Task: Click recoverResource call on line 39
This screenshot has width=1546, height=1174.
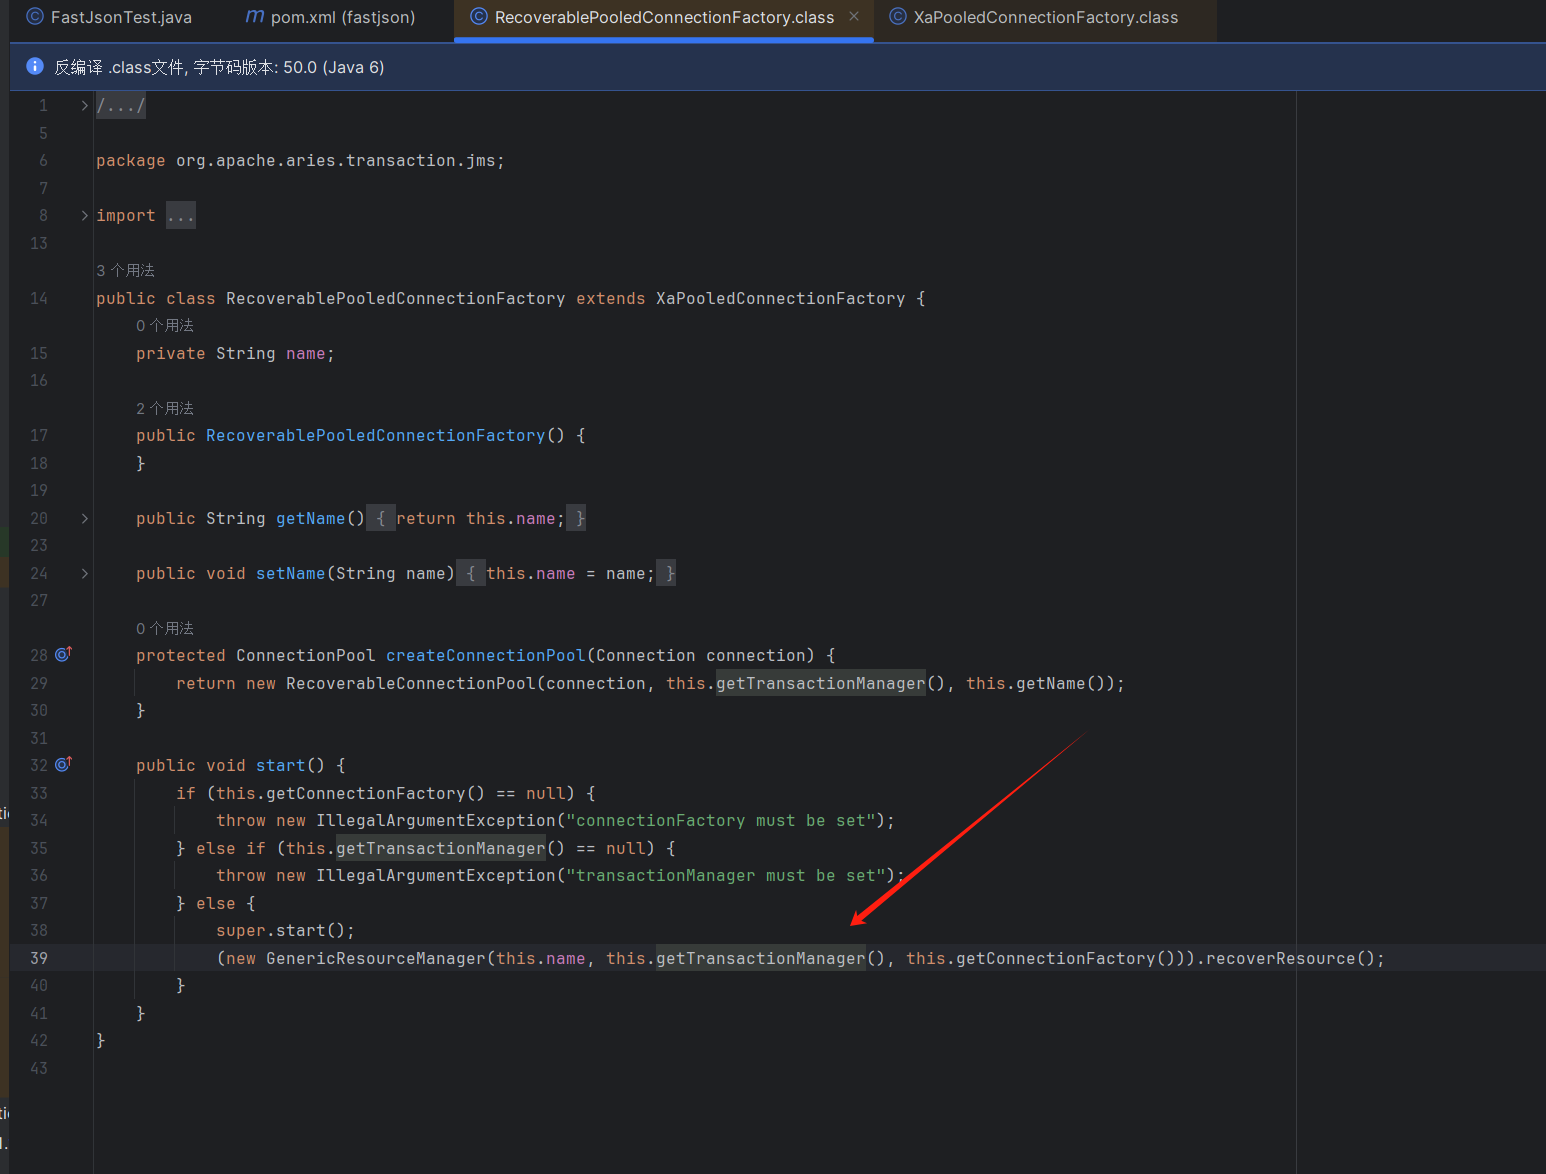Action: (x=1281, y=958)
